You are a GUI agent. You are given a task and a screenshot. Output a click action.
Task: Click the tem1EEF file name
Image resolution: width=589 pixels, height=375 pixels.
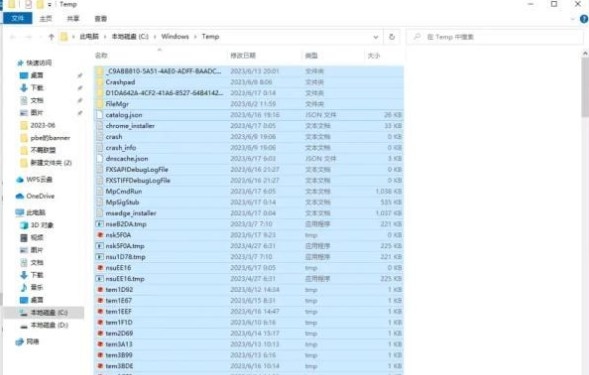pyautogui.click(x=118, y=311)
